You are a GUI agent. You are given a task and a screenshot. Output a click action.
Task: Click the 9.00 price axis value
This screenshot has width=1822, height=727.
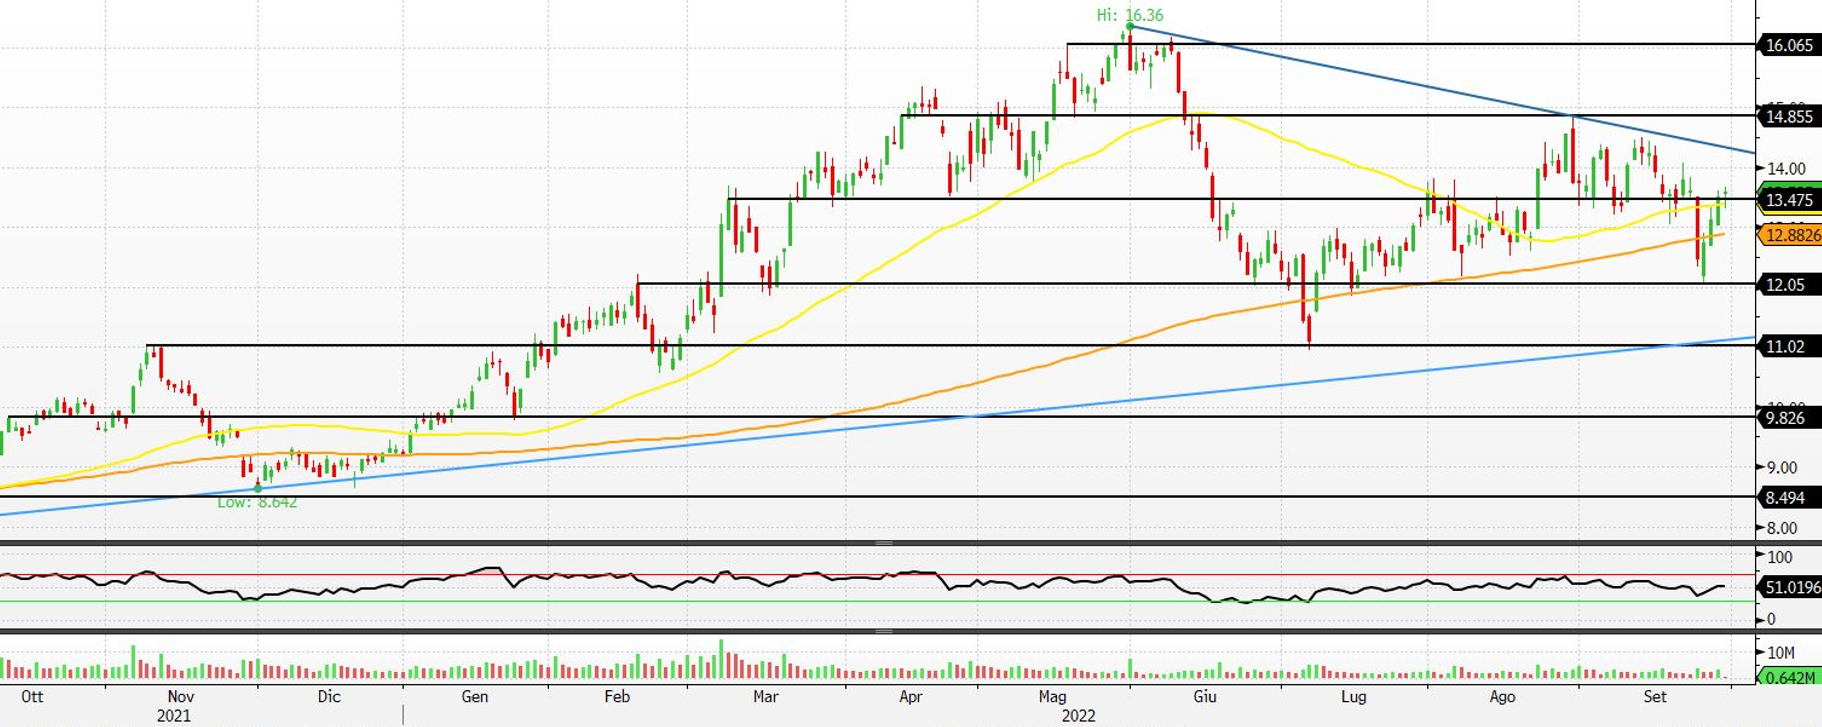point(1782,467)
